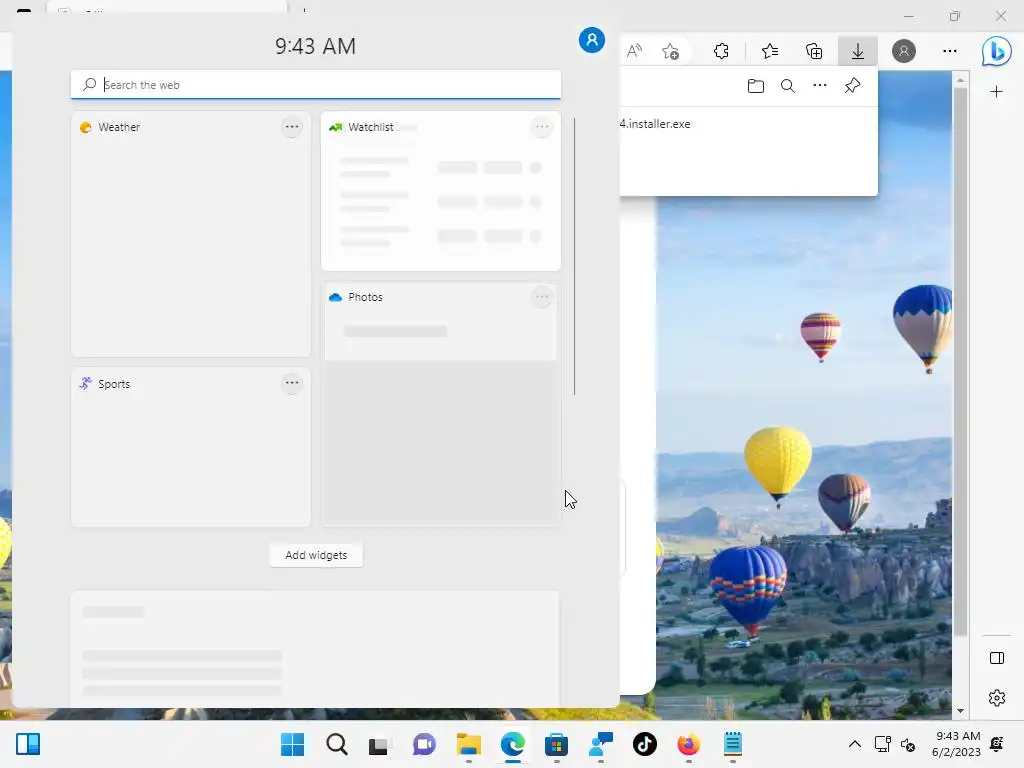This screenshot has width=1024, height=768.
Task: Toggle the Edge Downloads toolbar button
Action: click(x=857, y=51)
